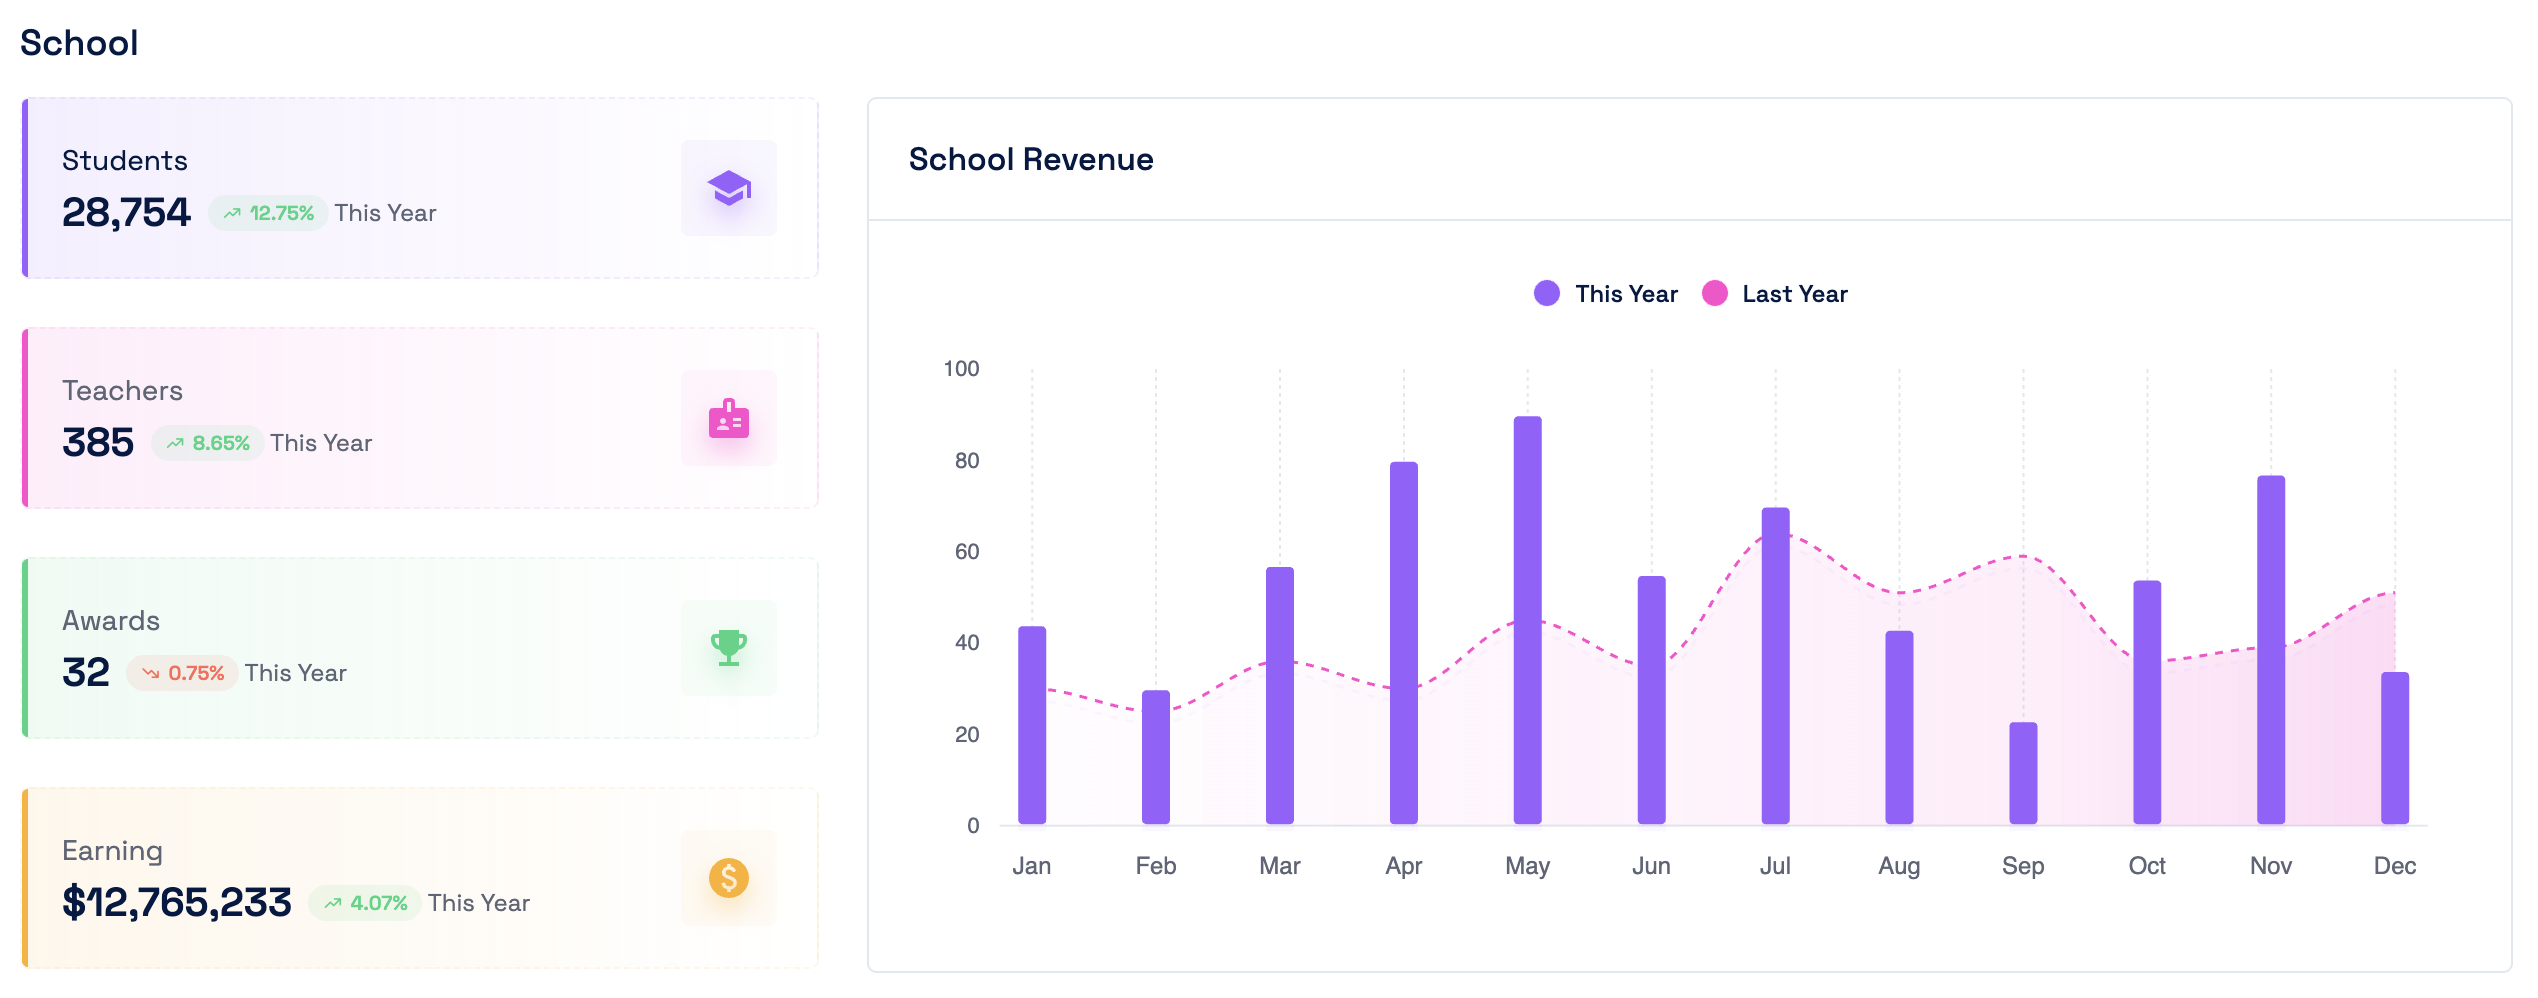The width and height of the screenshot is (2538, 998).
Task: Click the upward trend arrow beside 4.07%
Action: point(333,903)
